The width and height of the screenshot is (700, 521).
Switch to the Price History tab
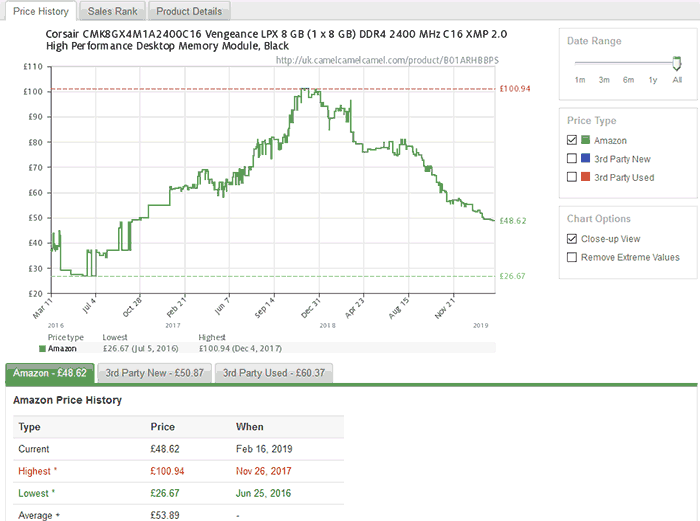point(41,11)
